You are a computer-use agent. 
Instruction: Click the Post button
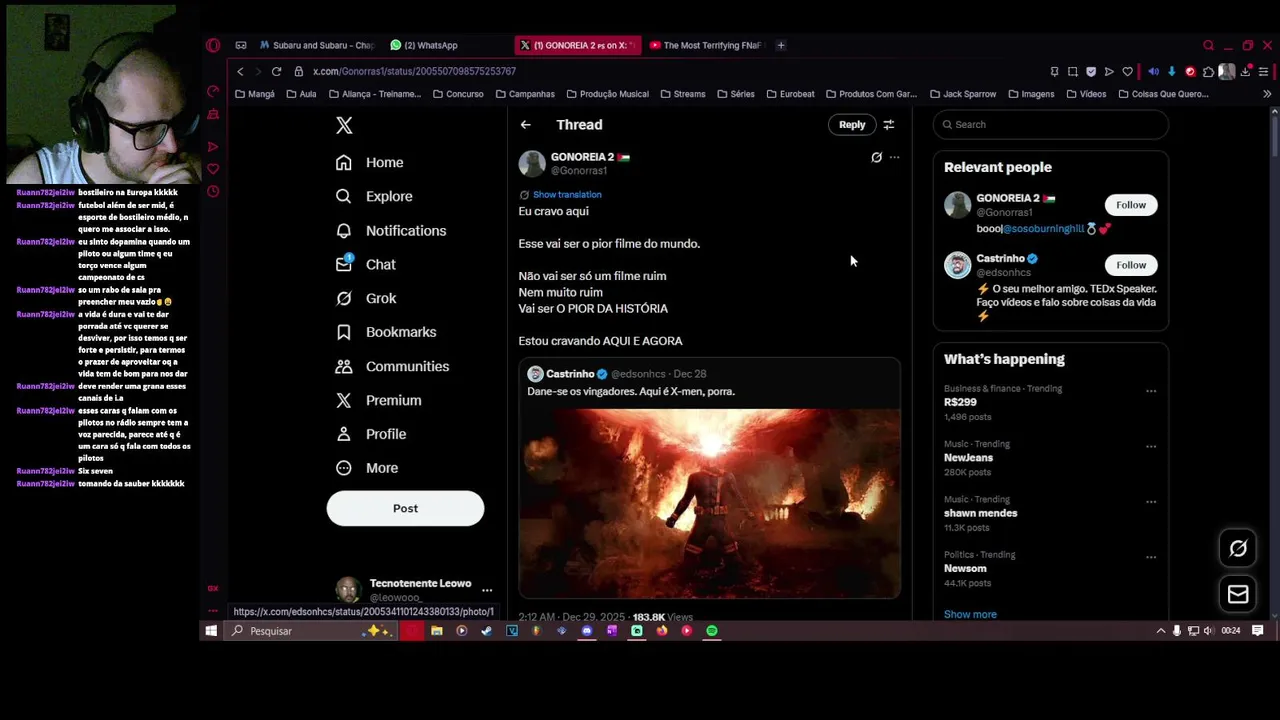(x=405, y=508)
